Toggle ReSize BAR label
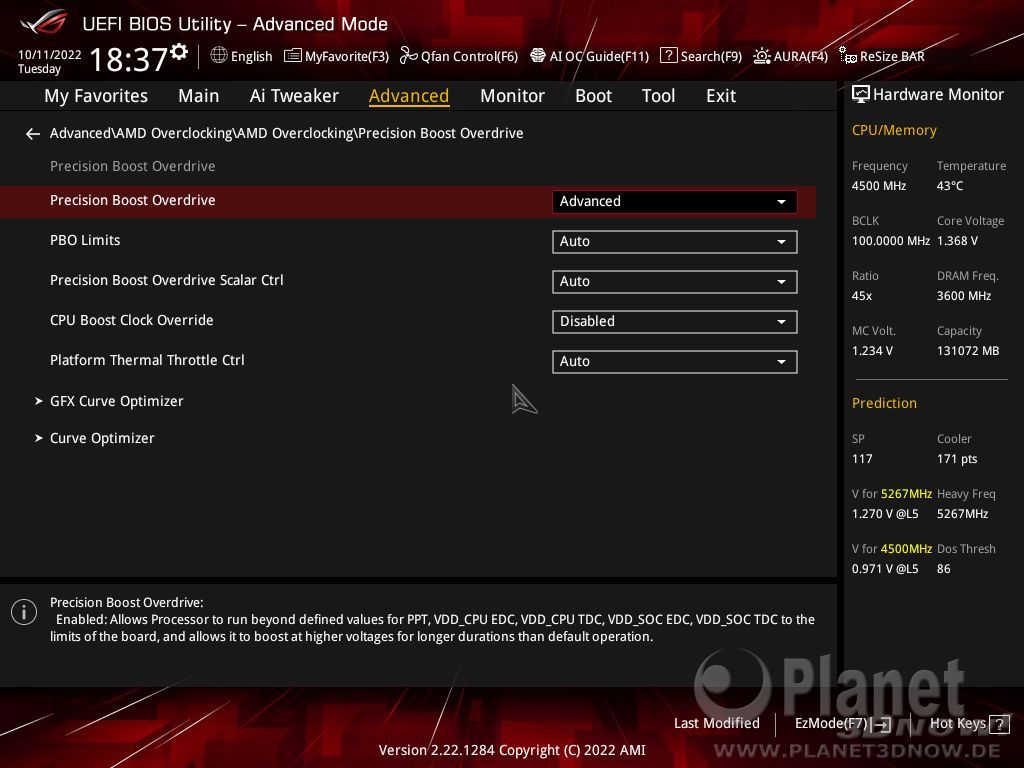 (x=892, y=56)
